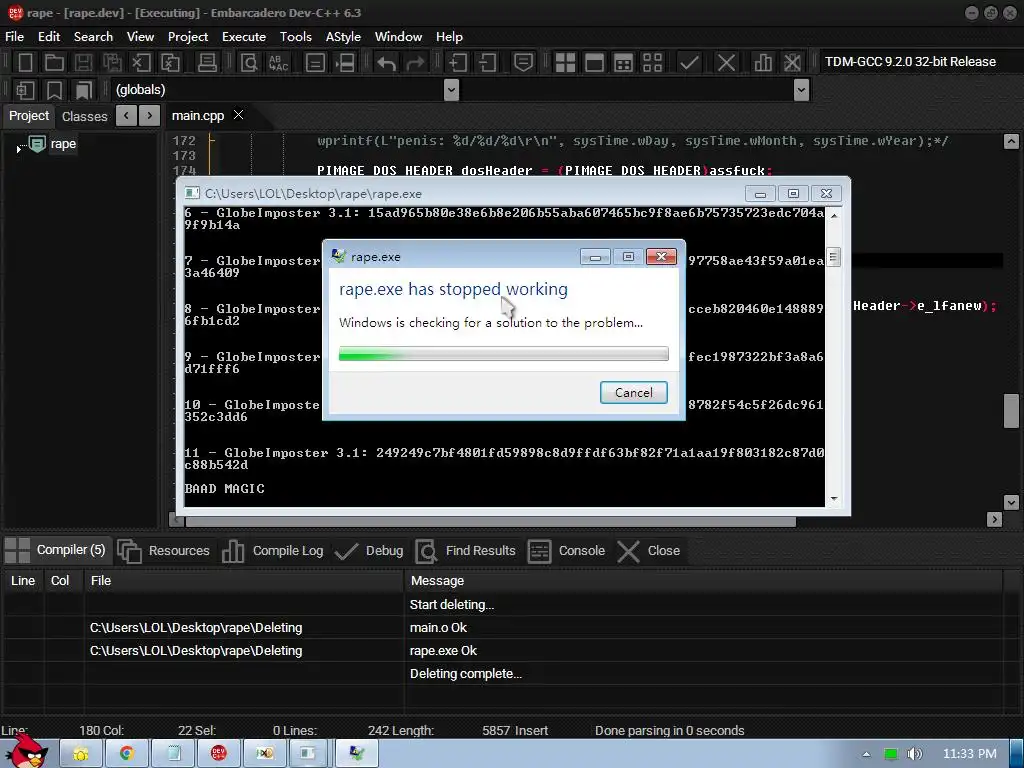This screenshot has width=1024, height=768.
Task: Open the Compiler (5) bottom tab
Action: [55, 551]
